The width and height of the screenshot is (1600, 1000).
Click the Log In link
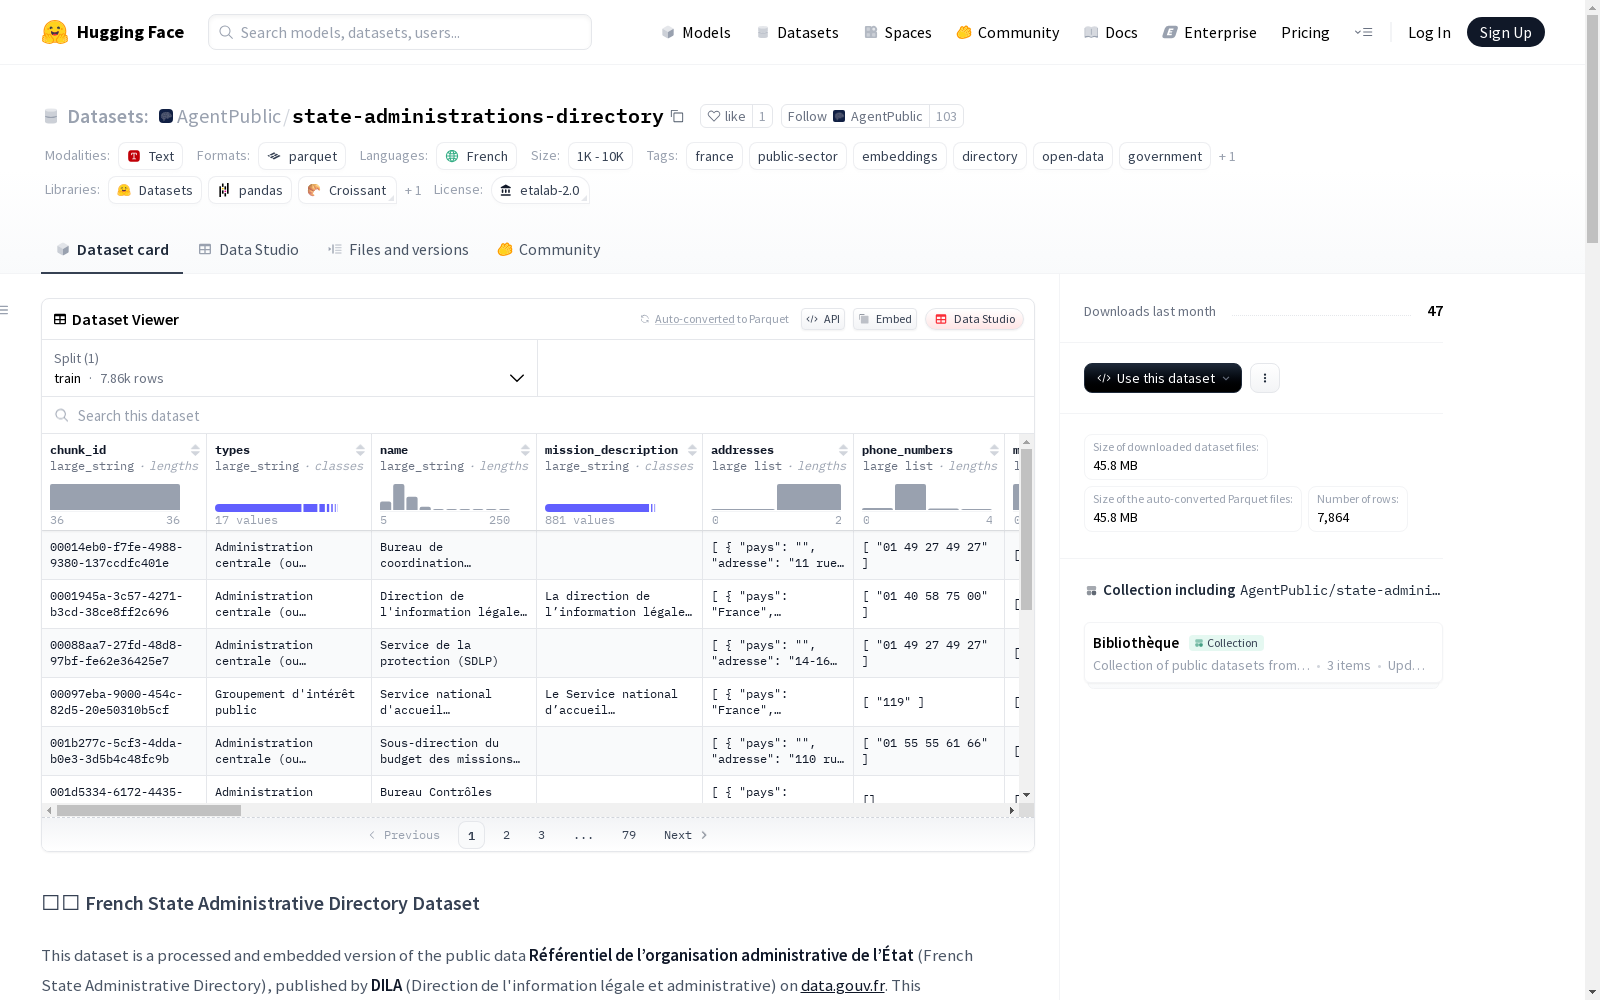1429,32
